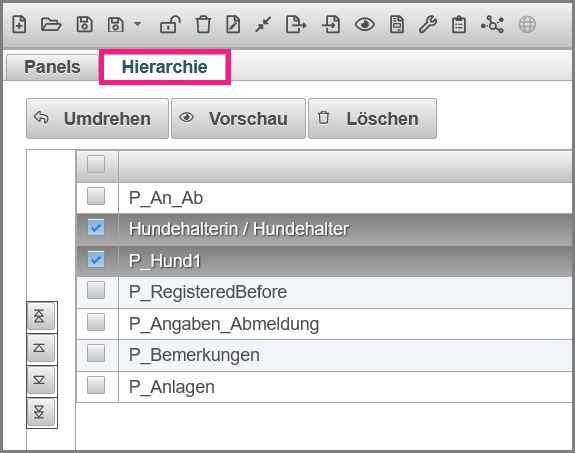Click the unlock padlock icon
This screenshot has height=453, width=575.
pyautogui.click(x=170, y=25)
